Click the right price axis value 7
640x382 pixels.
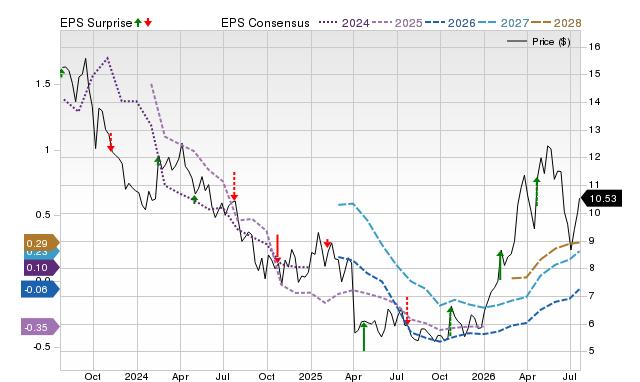click(x=592, y=295)
